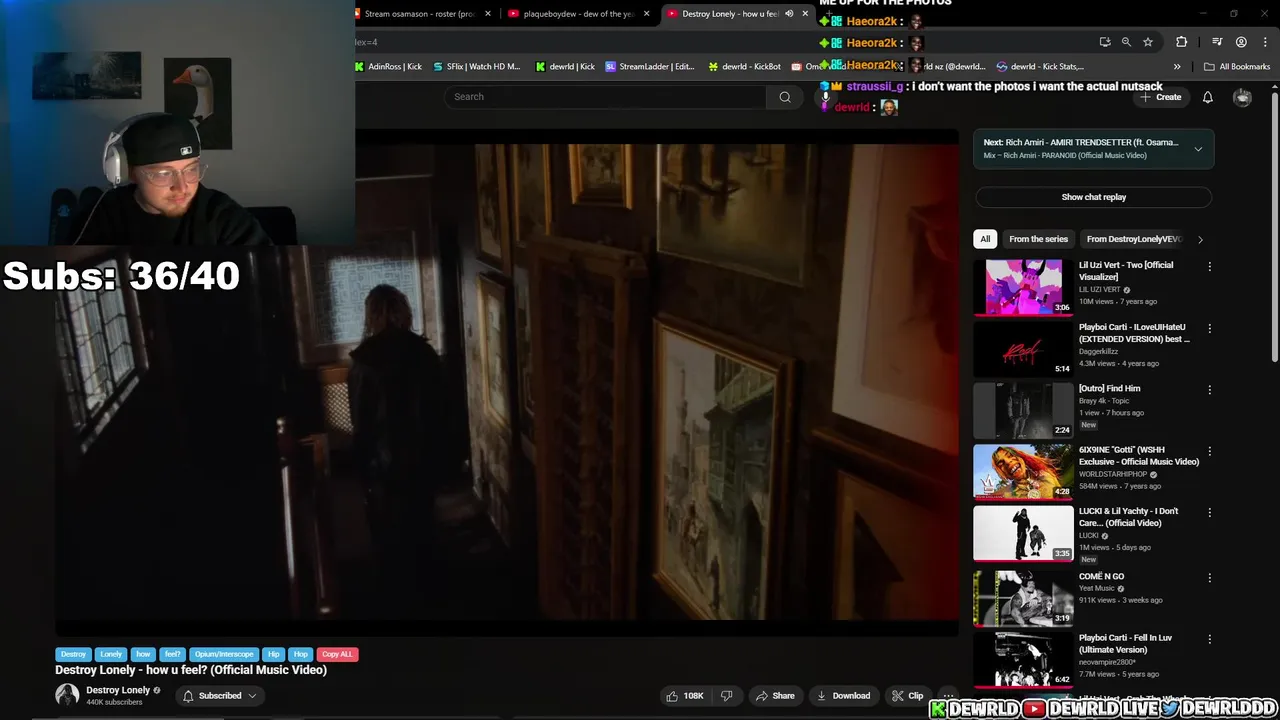The height and width of the screenshot is (720, 1280).
Task: Open options for COME N GO video
Action: (x=1209, y=578)
